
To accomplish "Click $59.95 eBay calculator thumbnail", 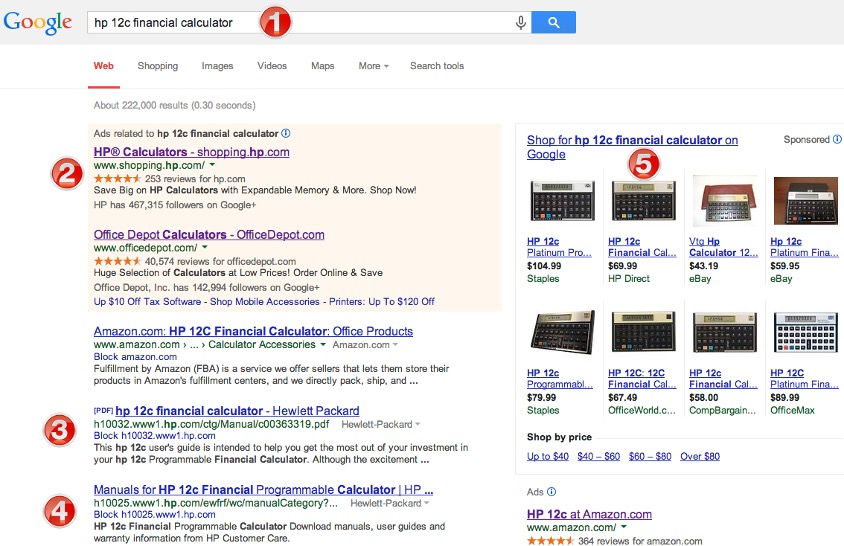I will 806,201.
